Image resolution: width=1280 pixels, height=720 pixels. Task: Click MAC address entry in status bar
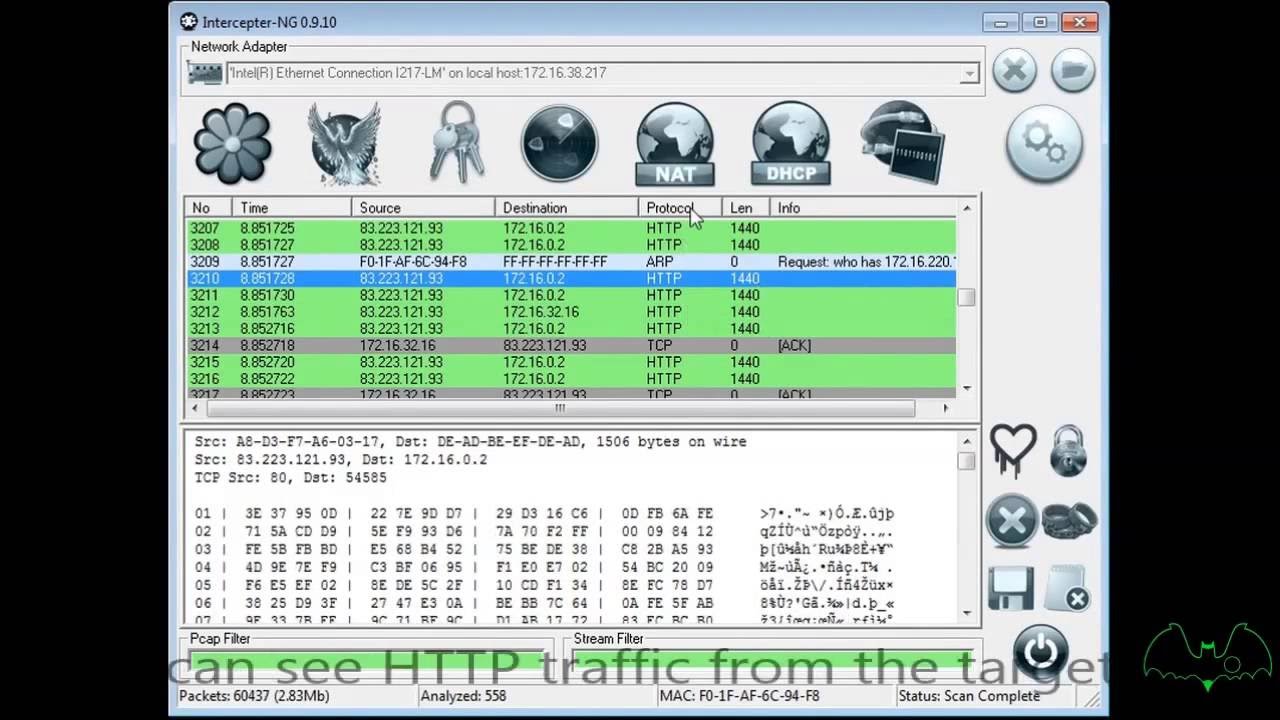[x=740, y=695]
